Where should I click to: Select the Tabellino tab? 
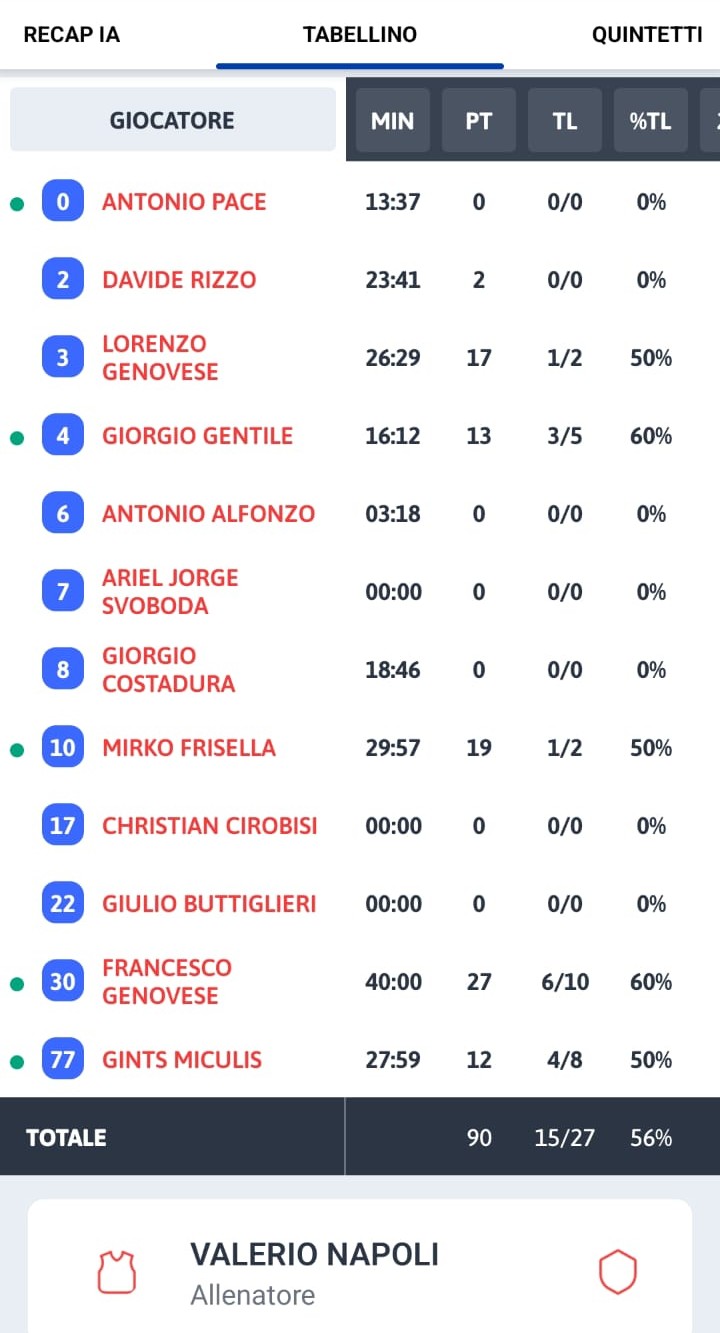(360, 35)
